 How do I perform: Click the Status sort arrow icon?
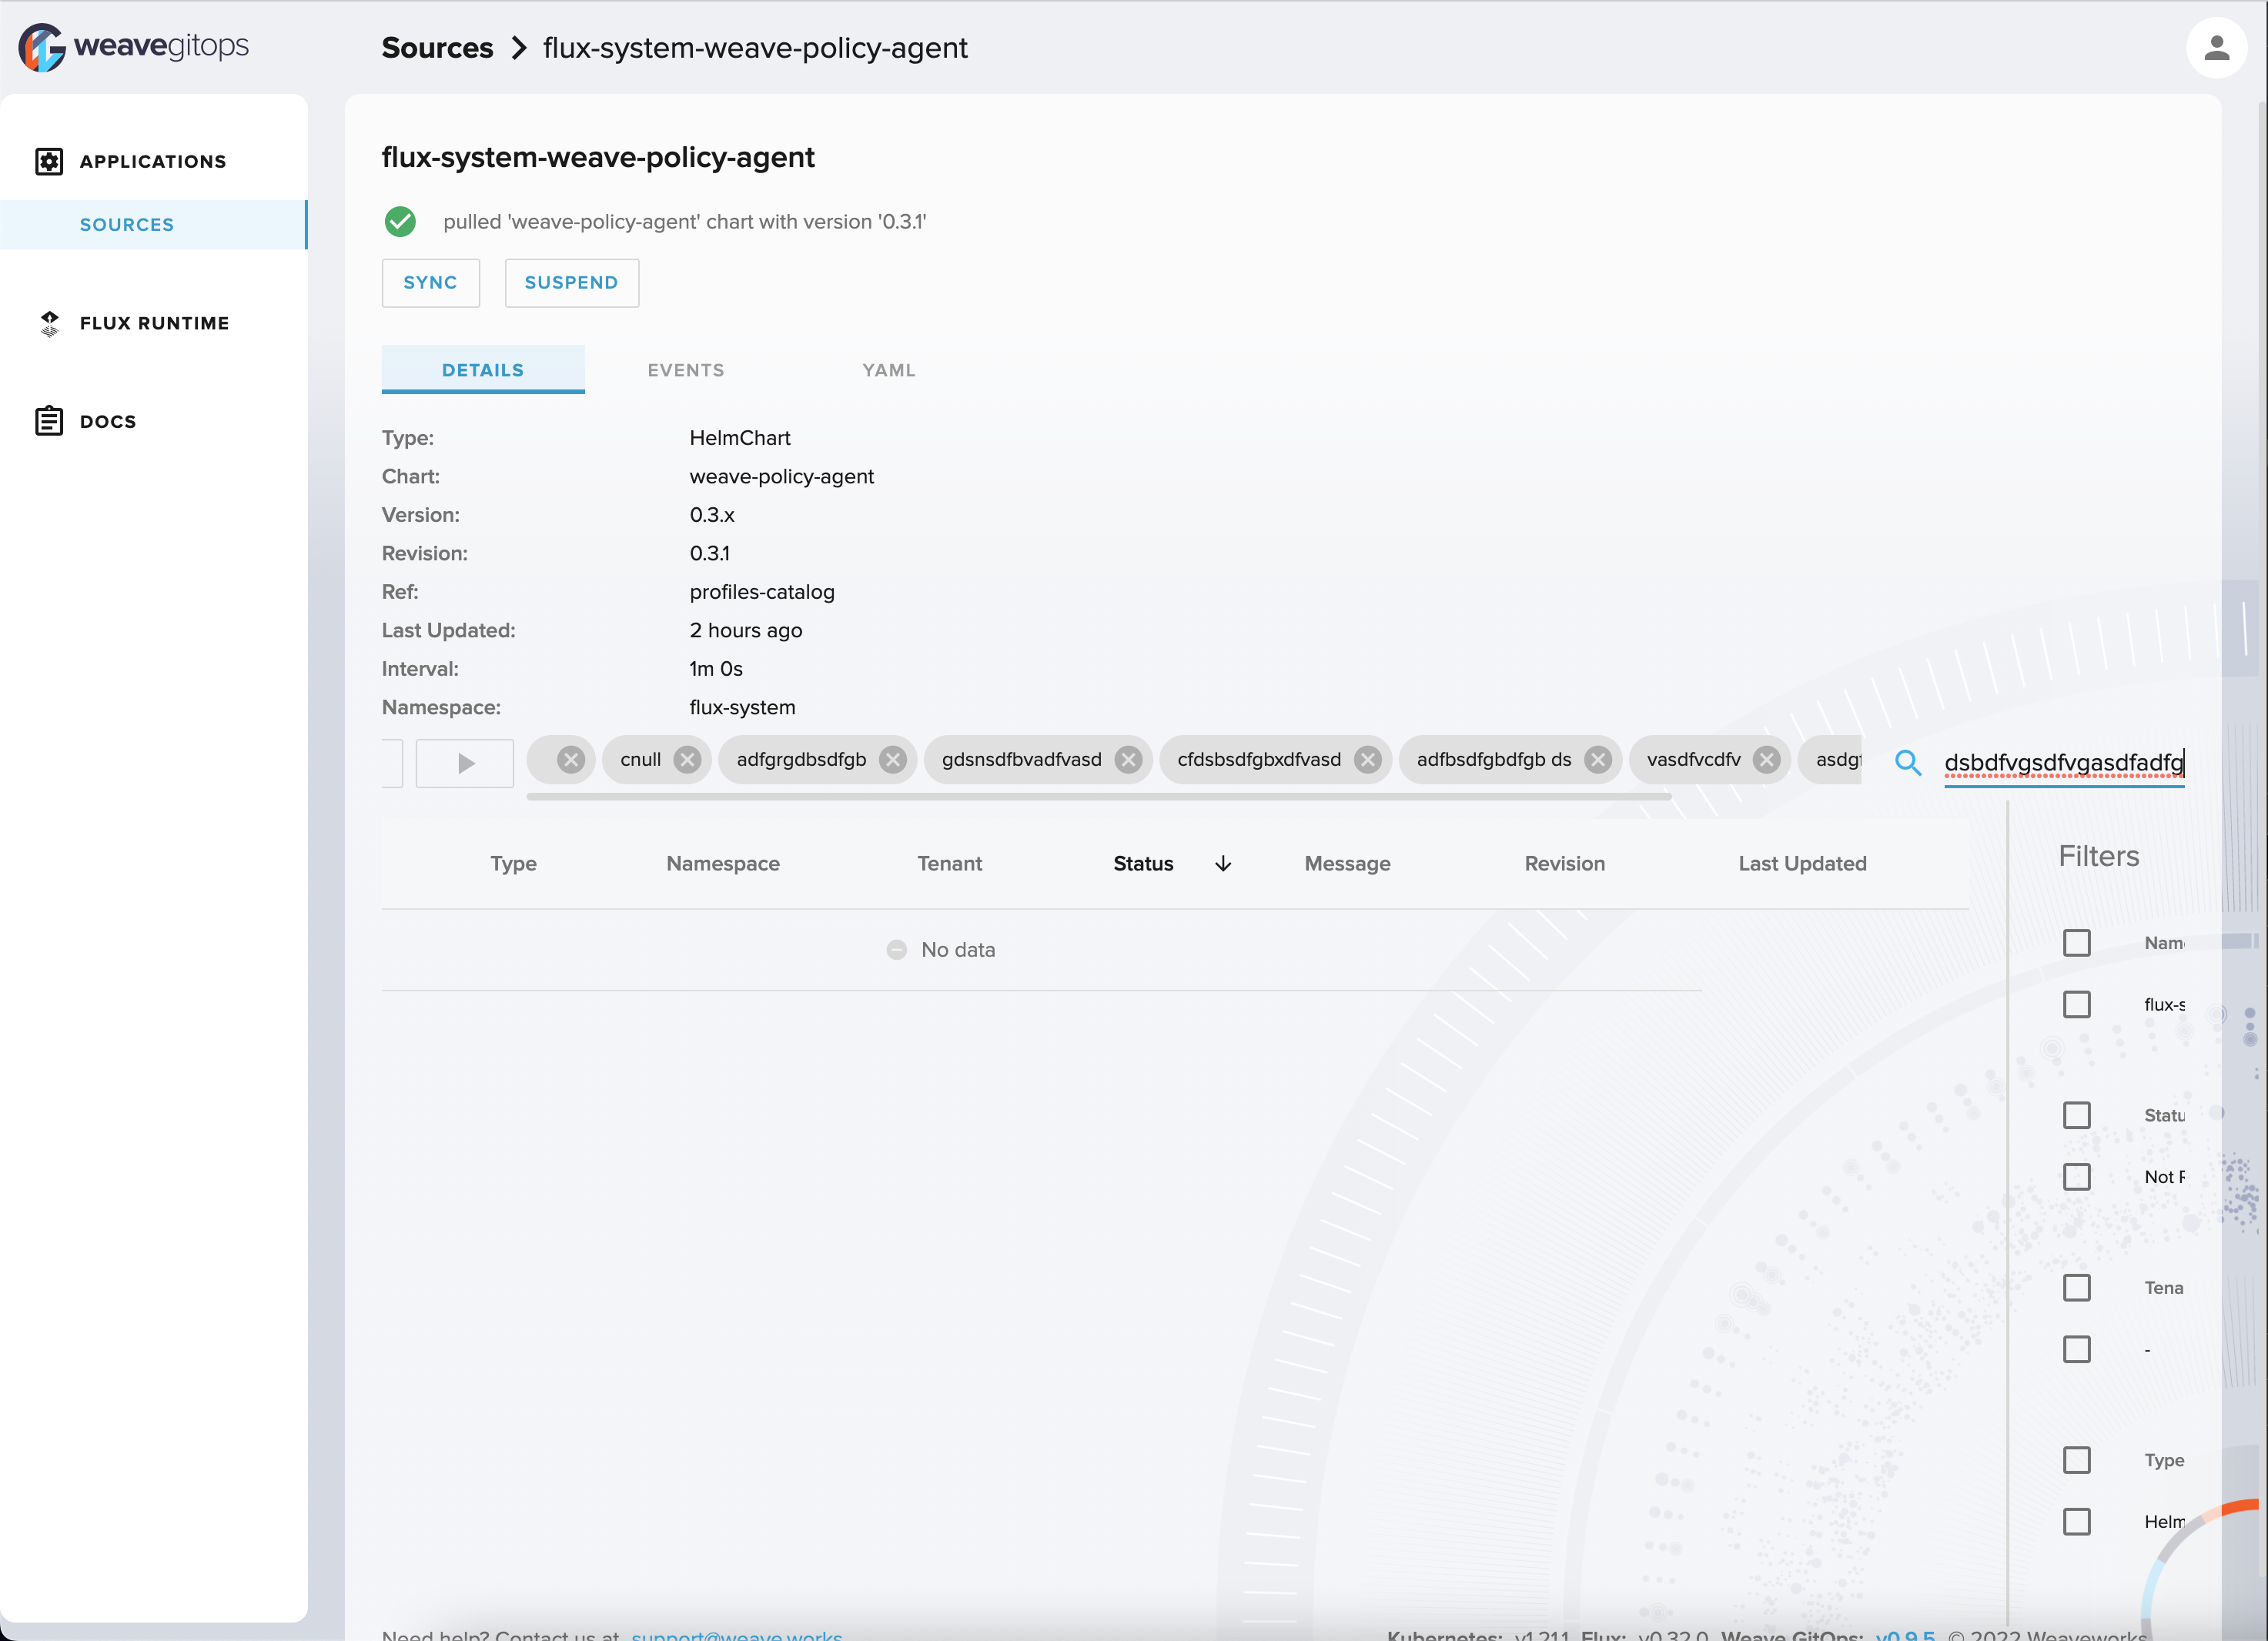tap(1223, 864)
